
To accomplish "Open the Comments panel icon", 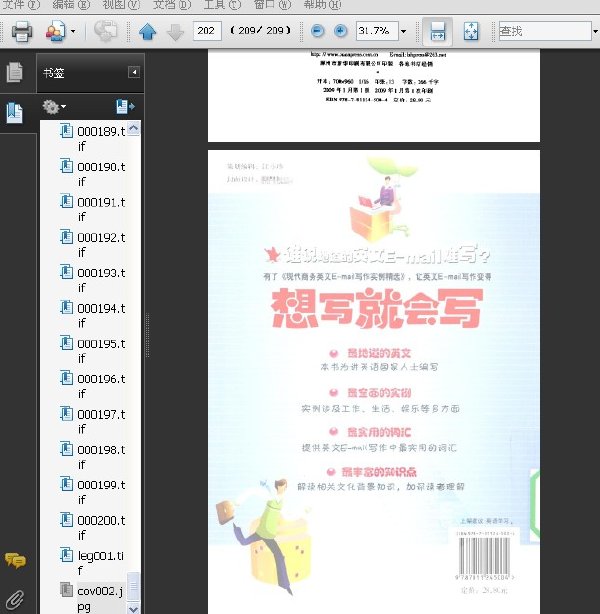I will pos(15,560).
